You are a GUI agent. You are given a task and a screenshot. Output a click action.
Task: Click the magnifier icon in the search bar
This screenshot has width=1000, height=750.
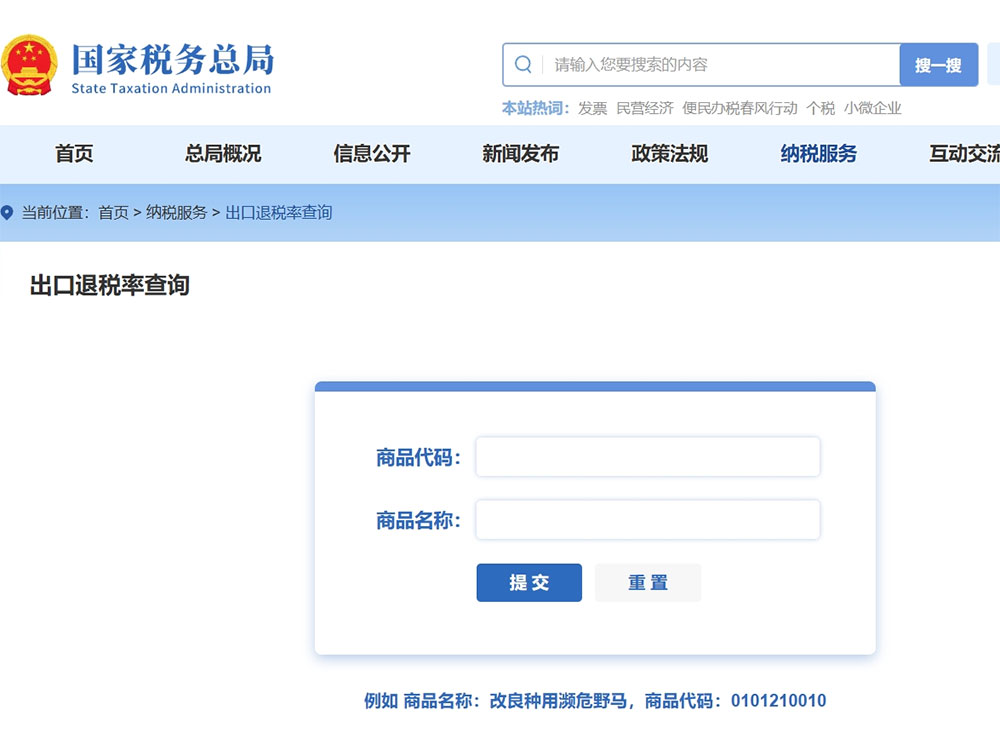(524, 63)
